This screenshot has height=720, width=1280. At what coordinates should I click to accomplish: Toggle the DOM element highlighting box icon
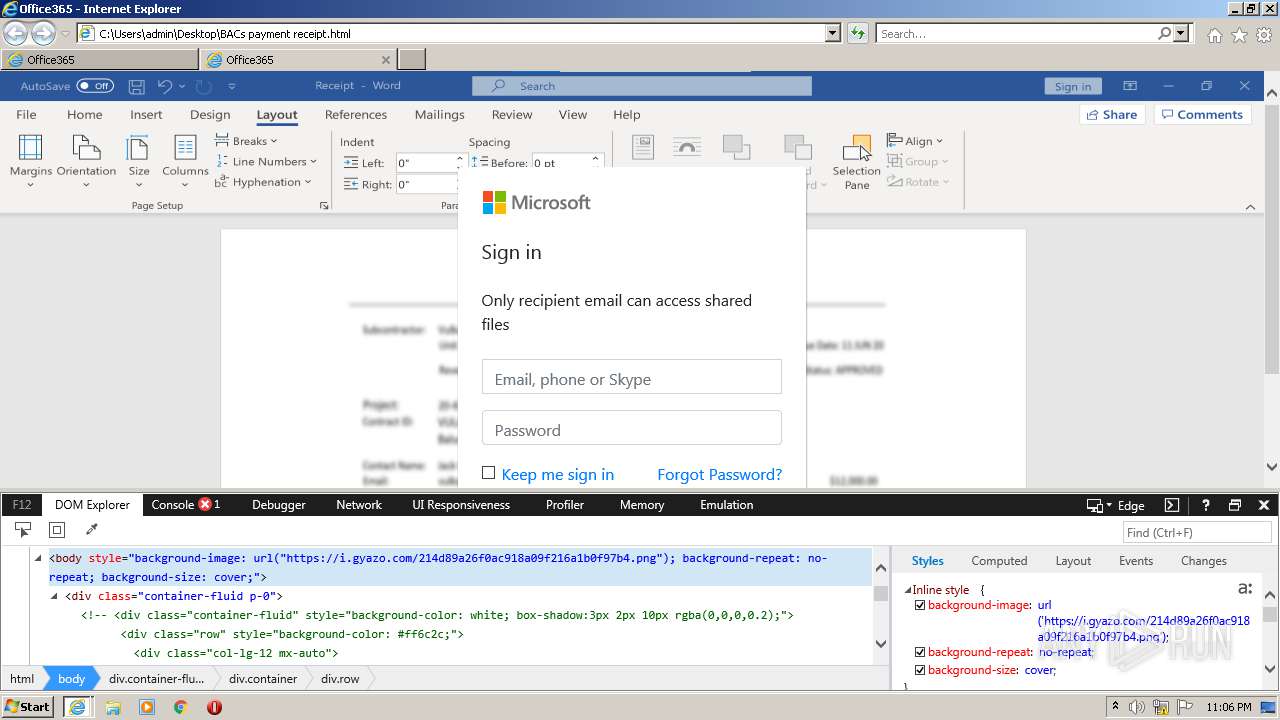tap(57, 530)
